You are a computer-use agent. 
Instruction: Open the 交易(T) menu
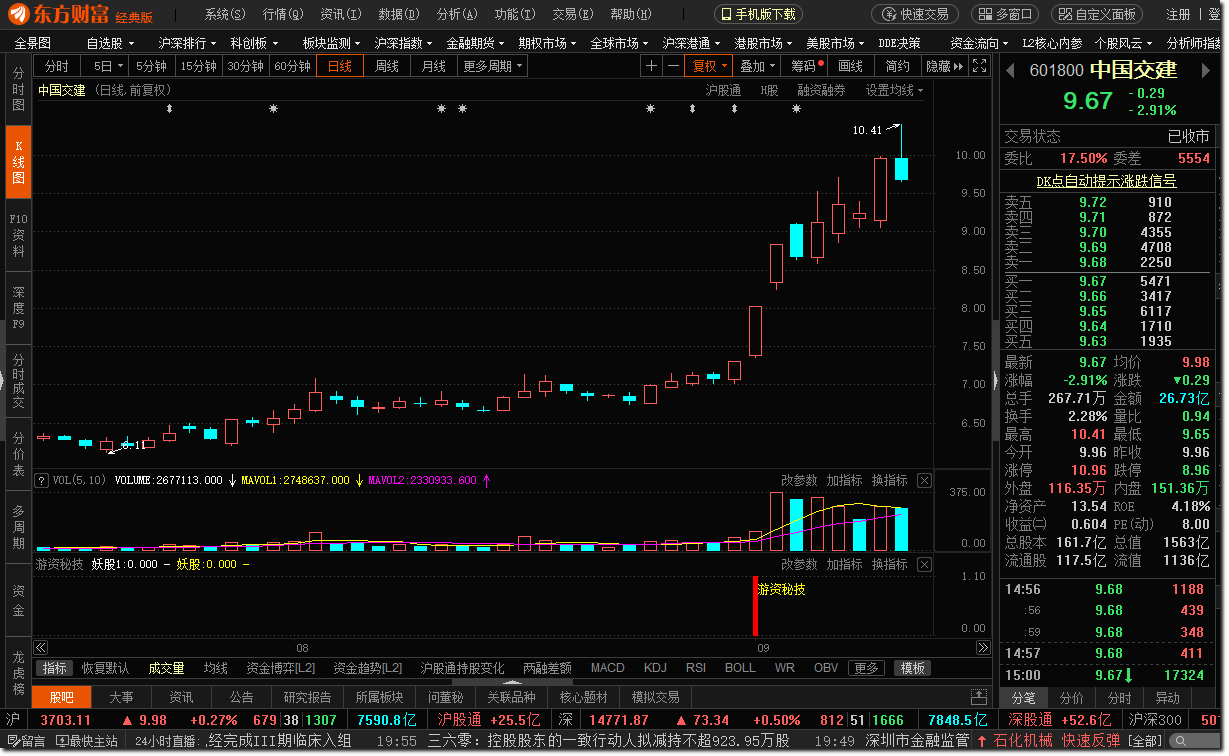point(573,14)
